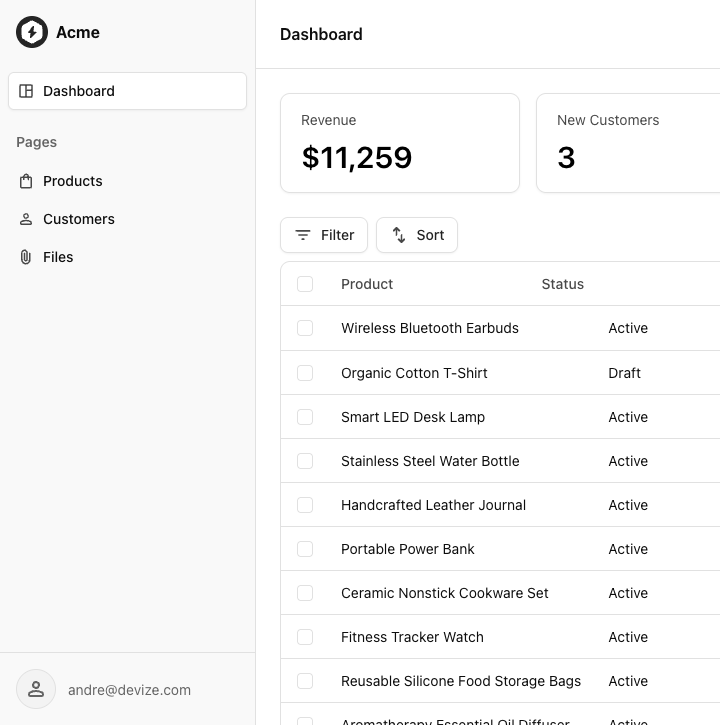Click the Product column header
The image size is (720, 725).
coord(367,284)
